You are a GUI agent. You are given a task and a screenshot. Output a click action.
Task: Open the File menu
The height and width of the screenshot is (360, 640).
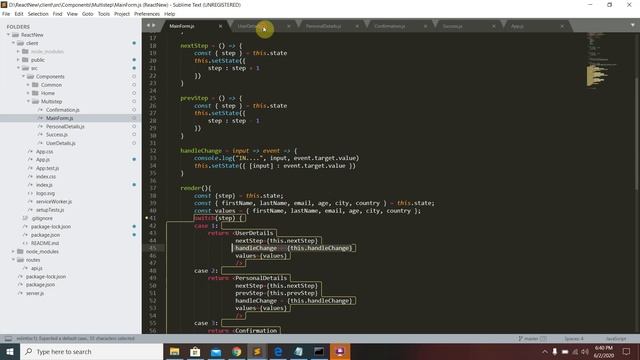point(6,14)
